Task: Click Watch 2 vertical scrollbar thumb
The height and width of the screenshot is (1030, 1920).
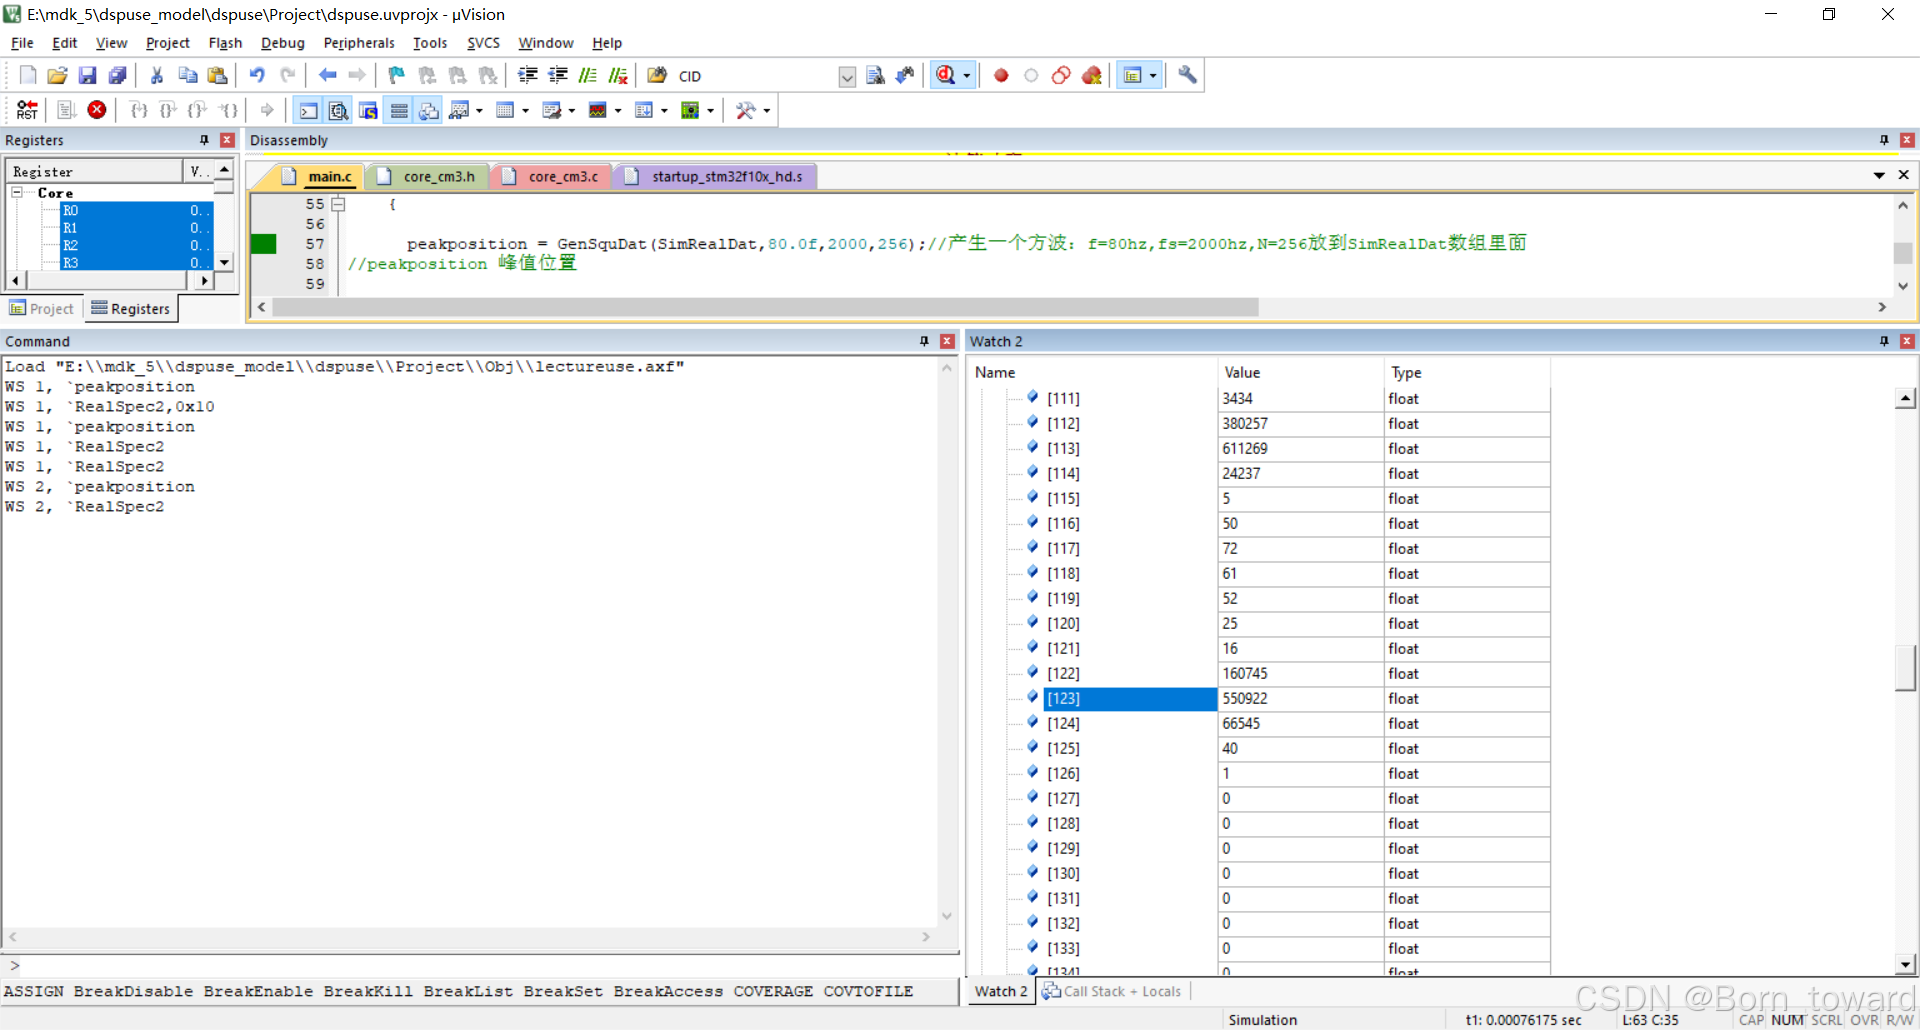Action: click(x=1905, y=668)
